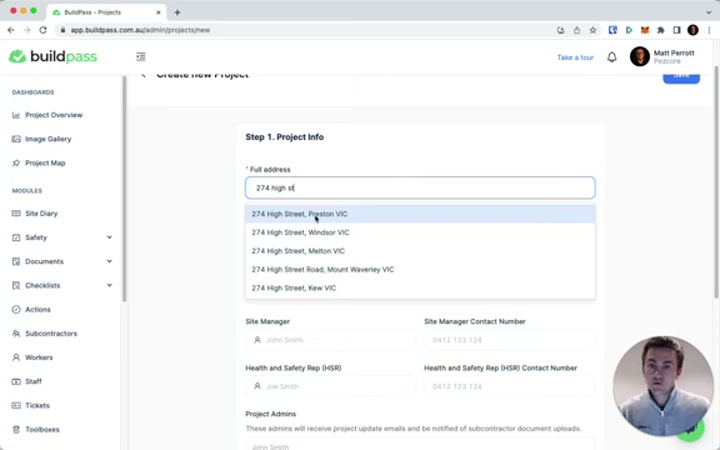Click the Project Map pin icon
Screen dimensions: 720x450
coord(16,163)
